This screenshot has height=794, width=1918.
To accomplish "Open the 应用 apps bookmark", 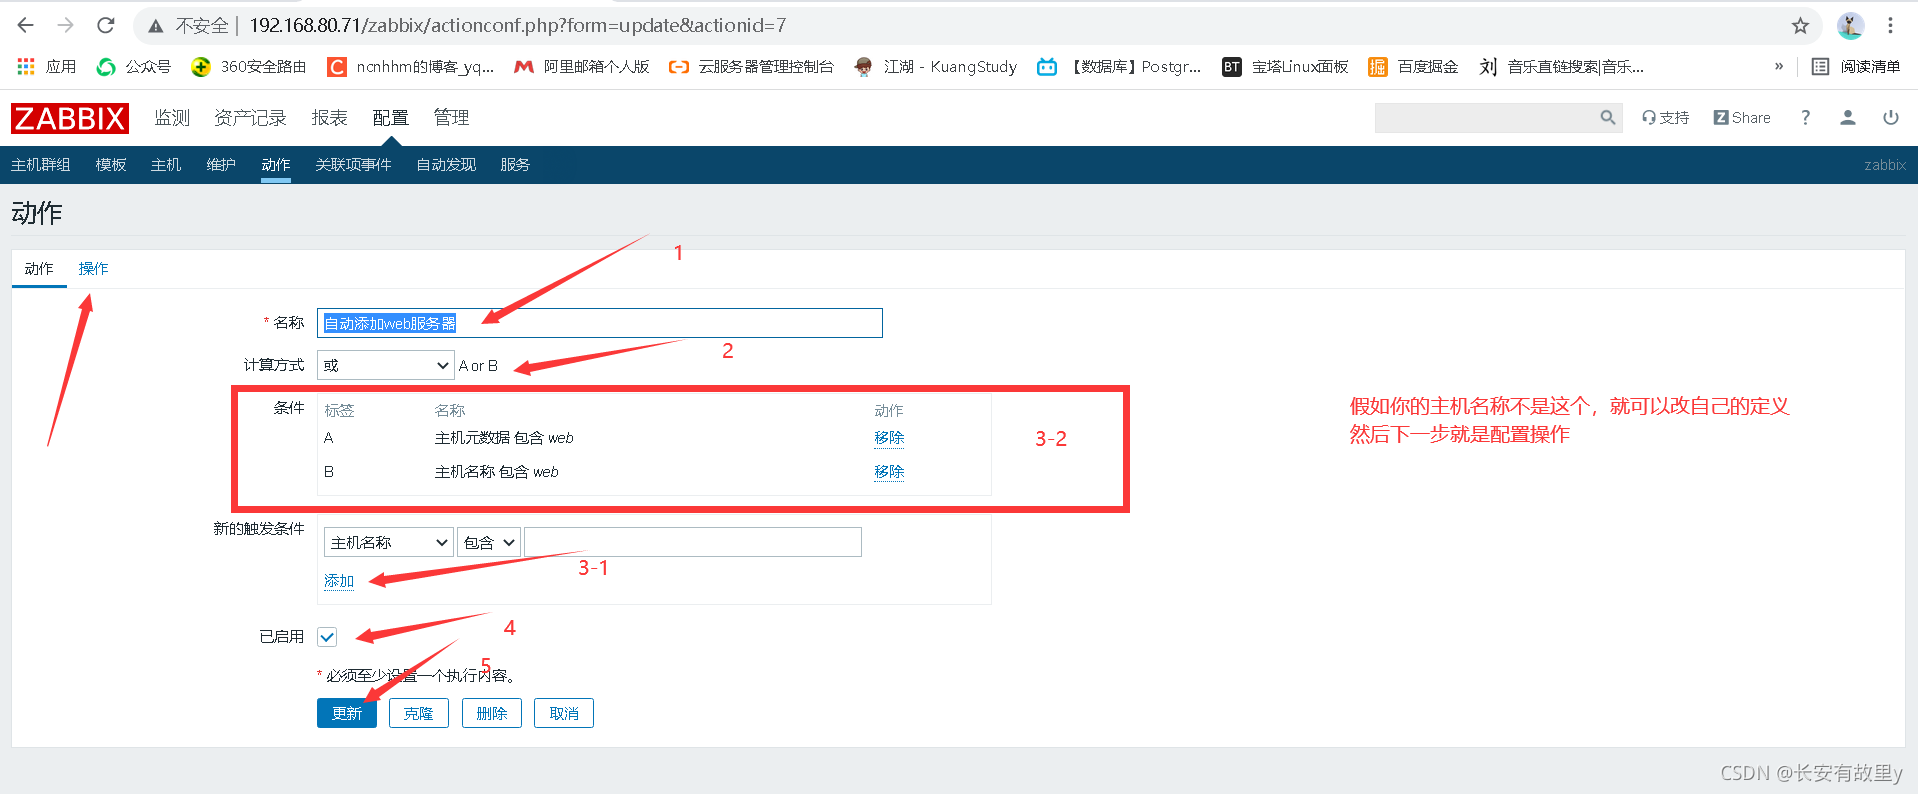I will 47,66.
